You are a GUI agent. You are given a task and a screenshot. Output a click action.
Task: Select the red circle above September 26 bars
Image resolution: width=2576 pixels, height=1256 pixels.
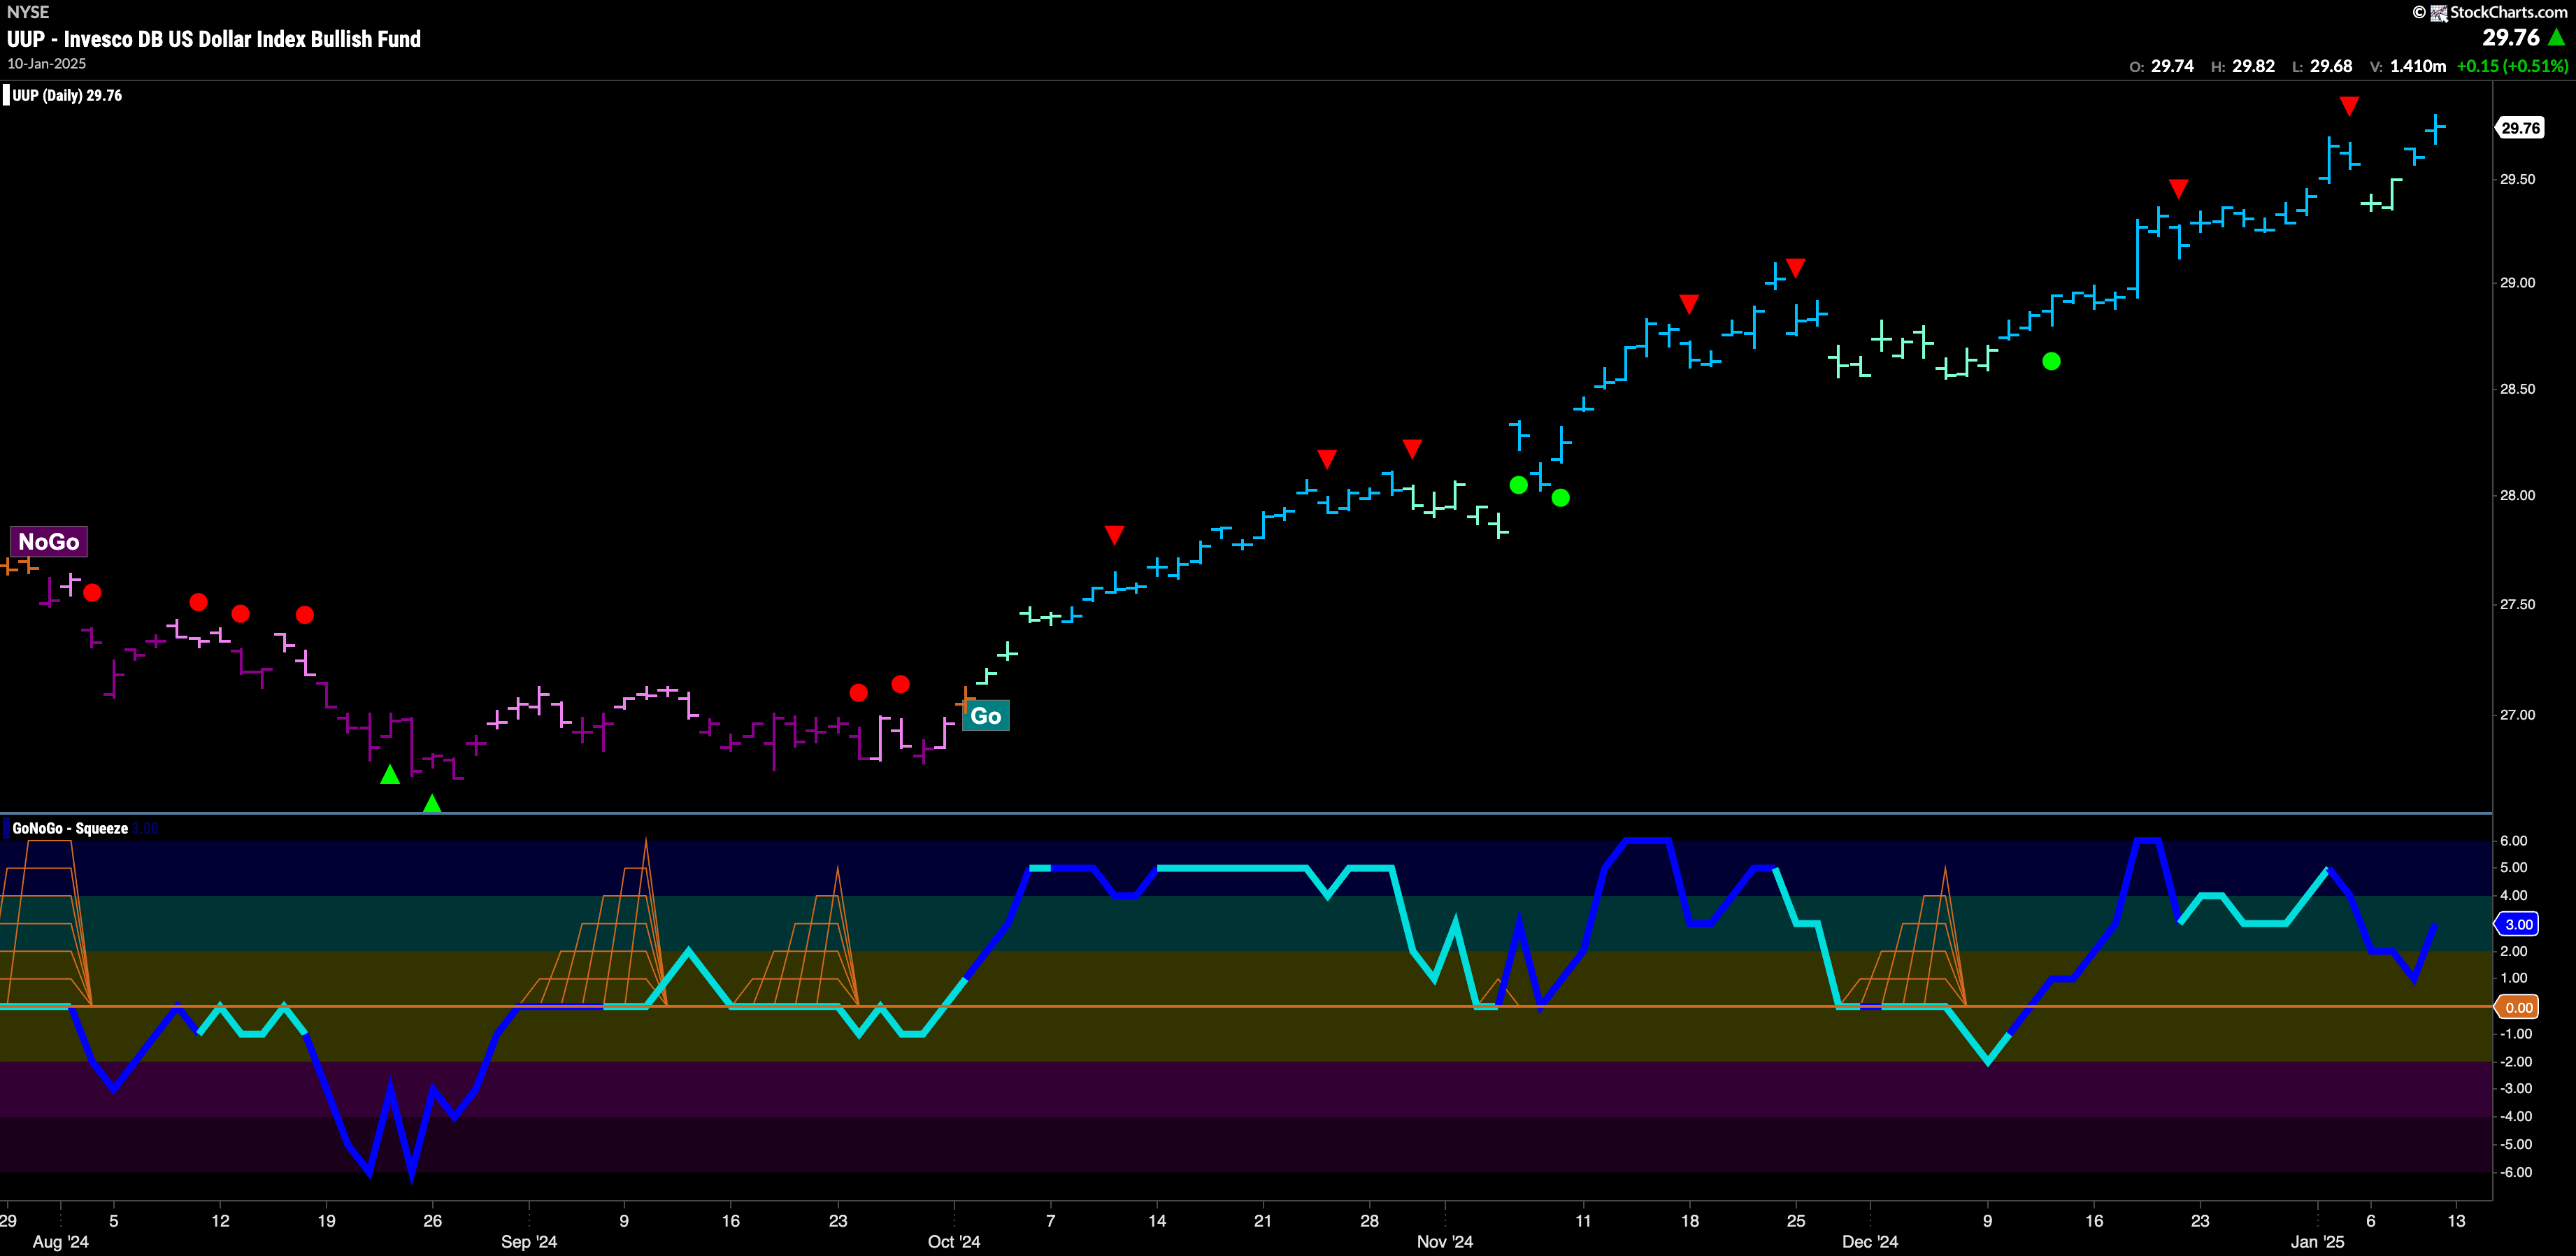900,684
